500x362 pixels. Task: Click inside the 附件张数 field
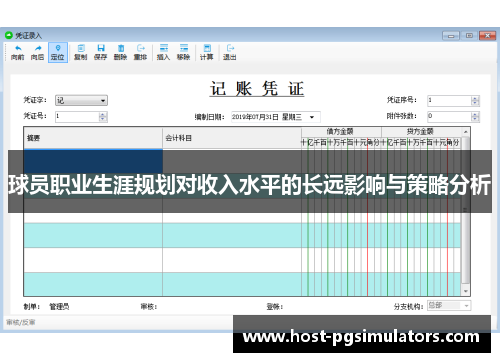point(450,116)
